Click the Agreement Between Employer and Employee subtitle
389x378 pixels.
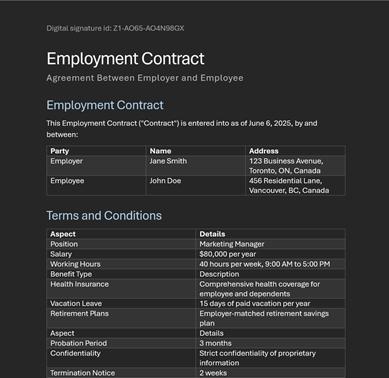[x=145, y=78]
